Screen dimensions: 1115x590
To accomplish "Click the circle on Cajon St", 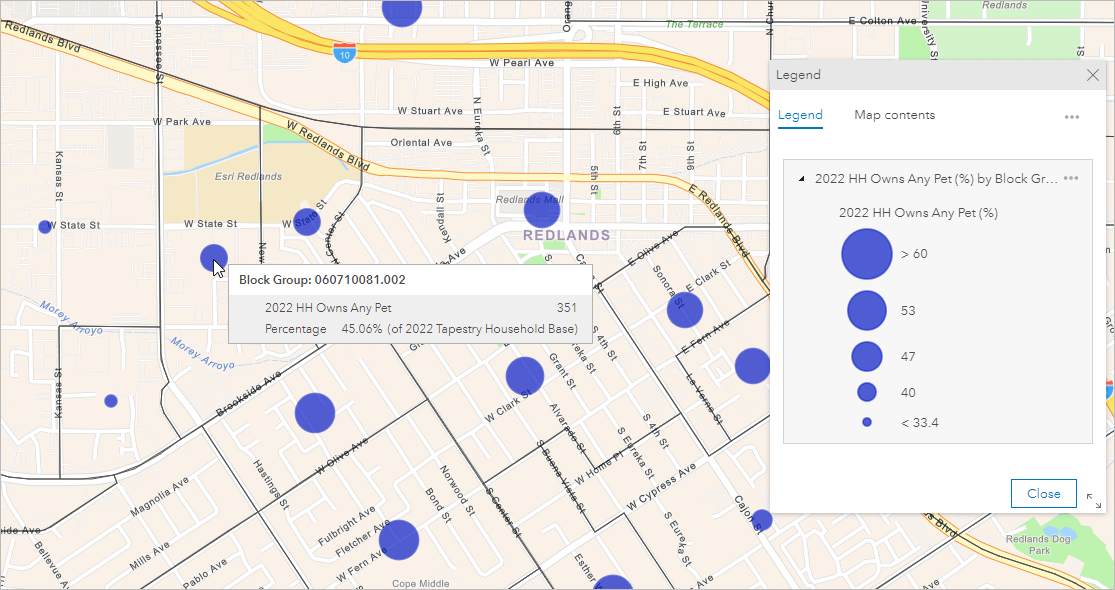I will pyautogui.click(x=761, y=520).
